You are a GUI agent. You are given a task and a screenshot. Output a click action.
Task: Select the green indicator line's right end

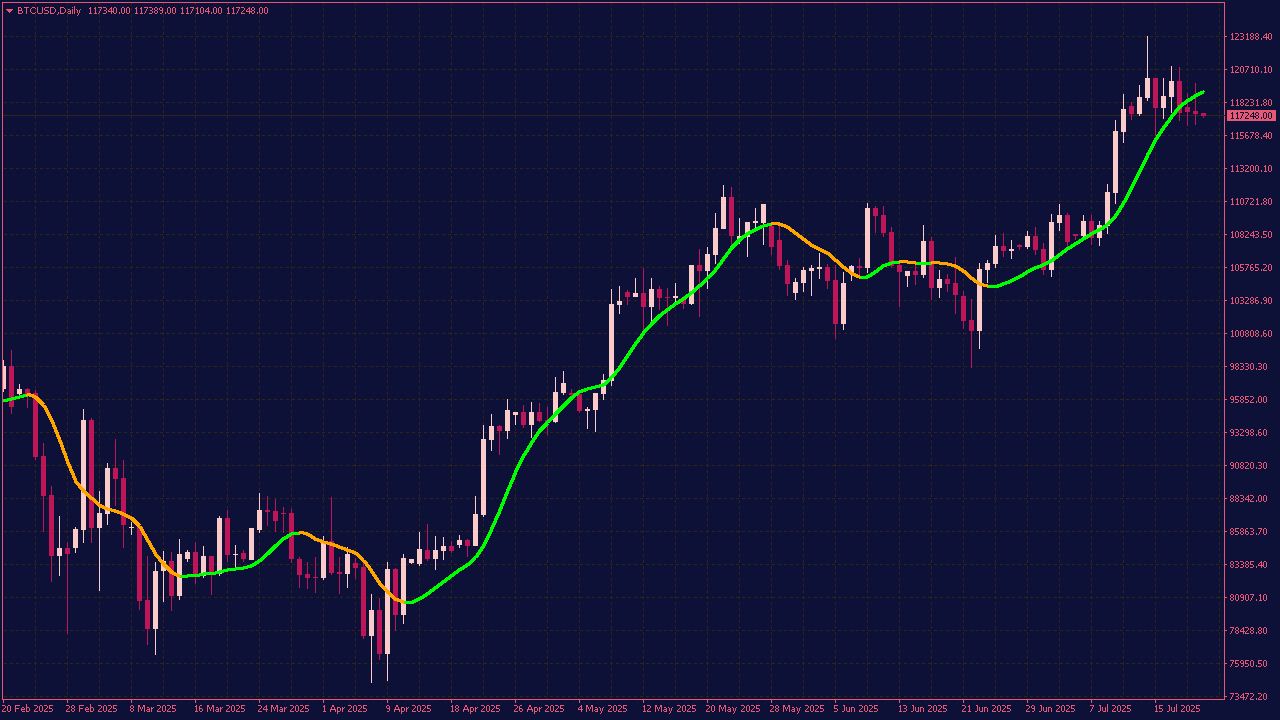click(1201, 92)
